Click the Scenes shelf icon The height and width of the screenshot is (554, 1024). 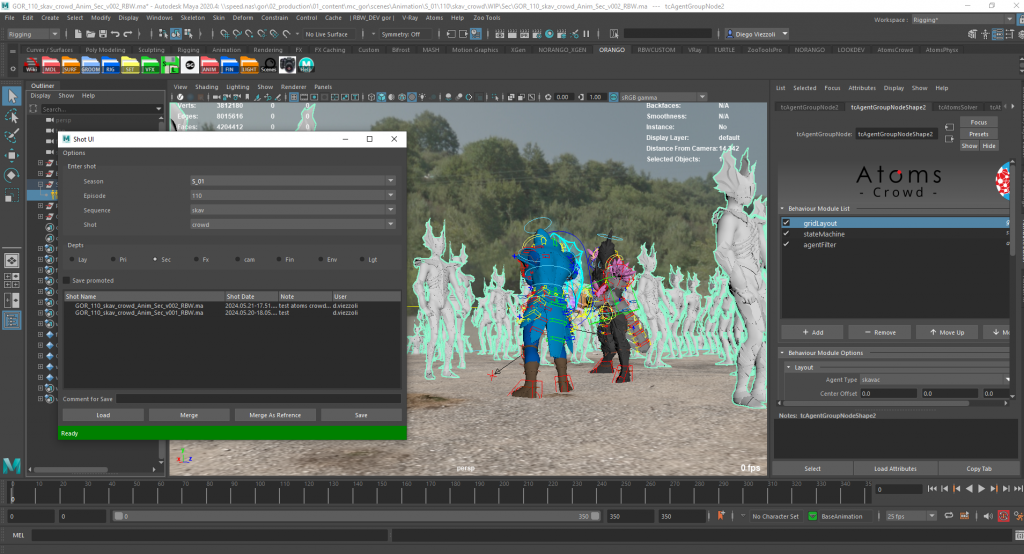coord(268,65)
